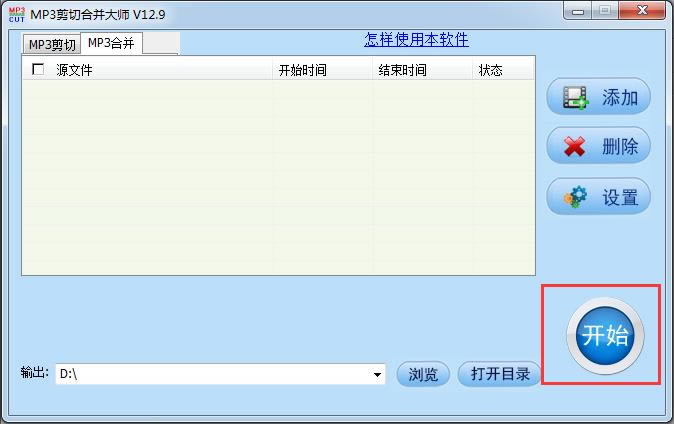Open 设置 (Settings) with gear icon

[x=598, y=197]
